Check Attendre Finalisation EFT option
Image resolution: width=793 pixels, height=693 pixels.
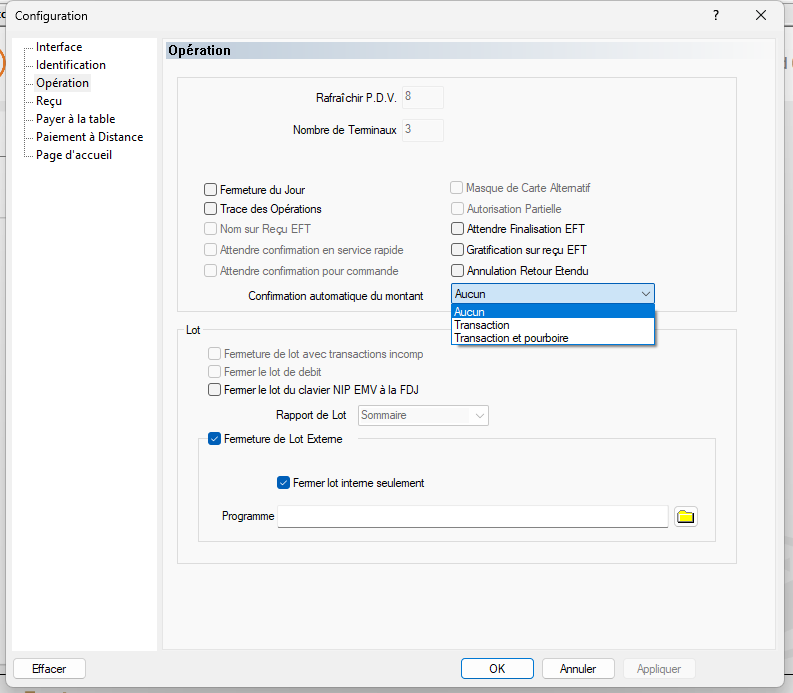458,229
